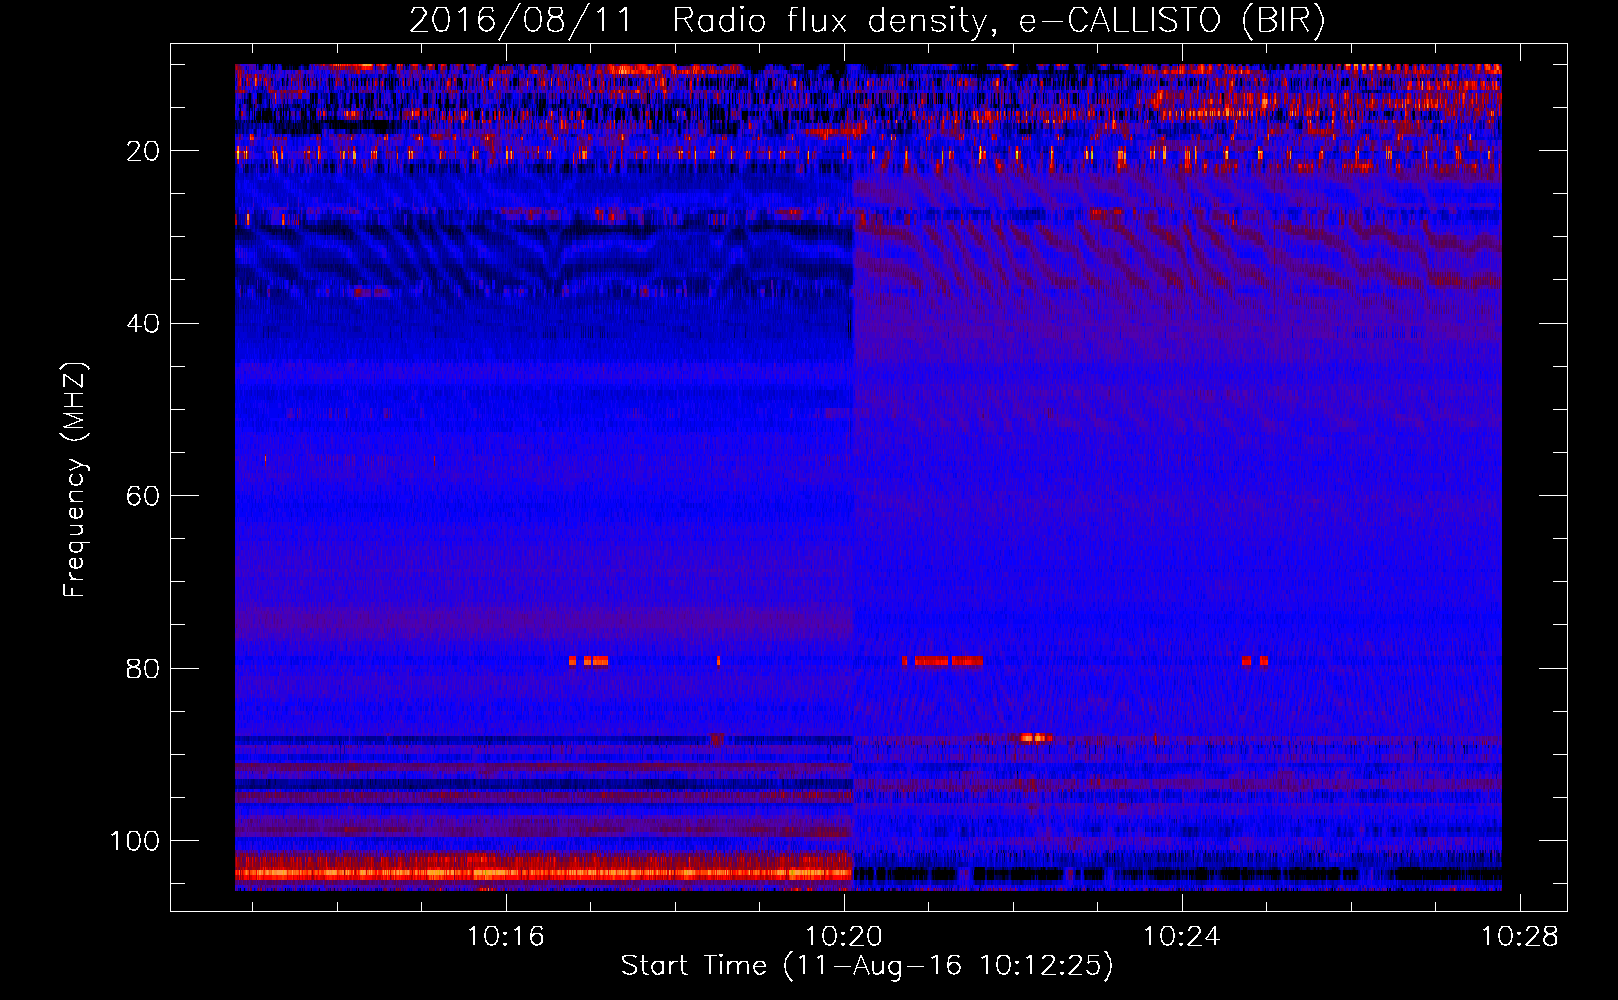The image size is (1618, 1000).
Task: Click the "10:24" time tick label
Action: tap(1182, 937)
